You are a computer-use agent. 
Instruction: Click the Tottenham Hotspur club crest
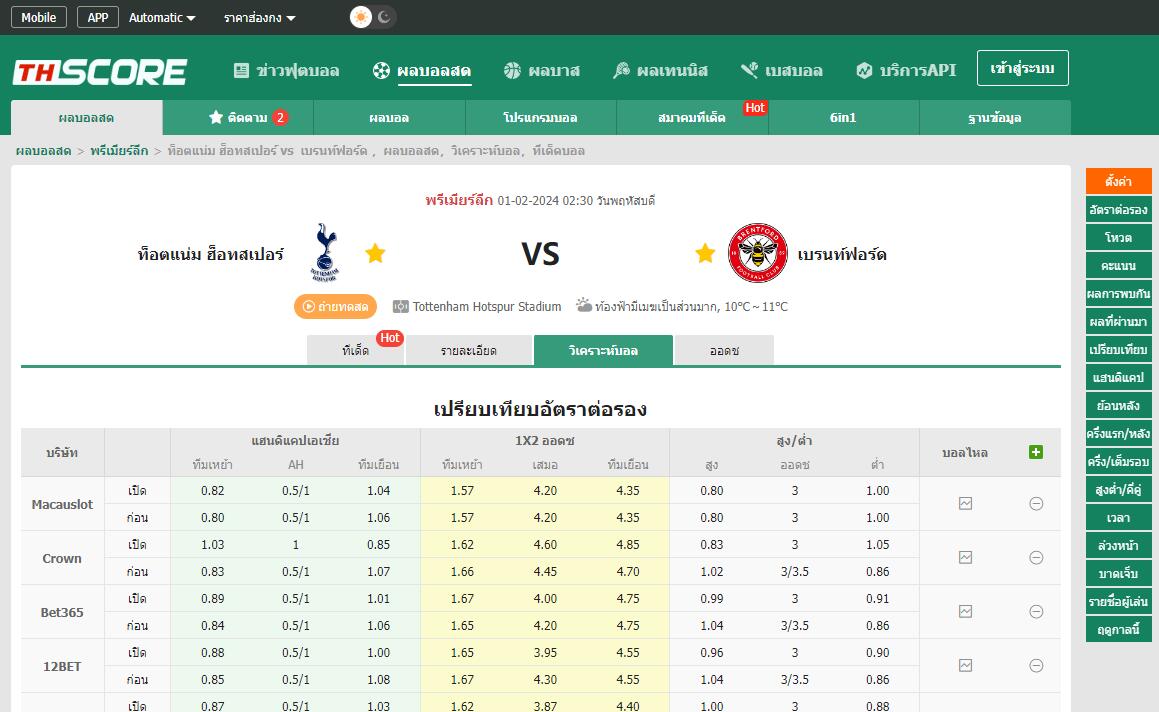tap(324, 253)
